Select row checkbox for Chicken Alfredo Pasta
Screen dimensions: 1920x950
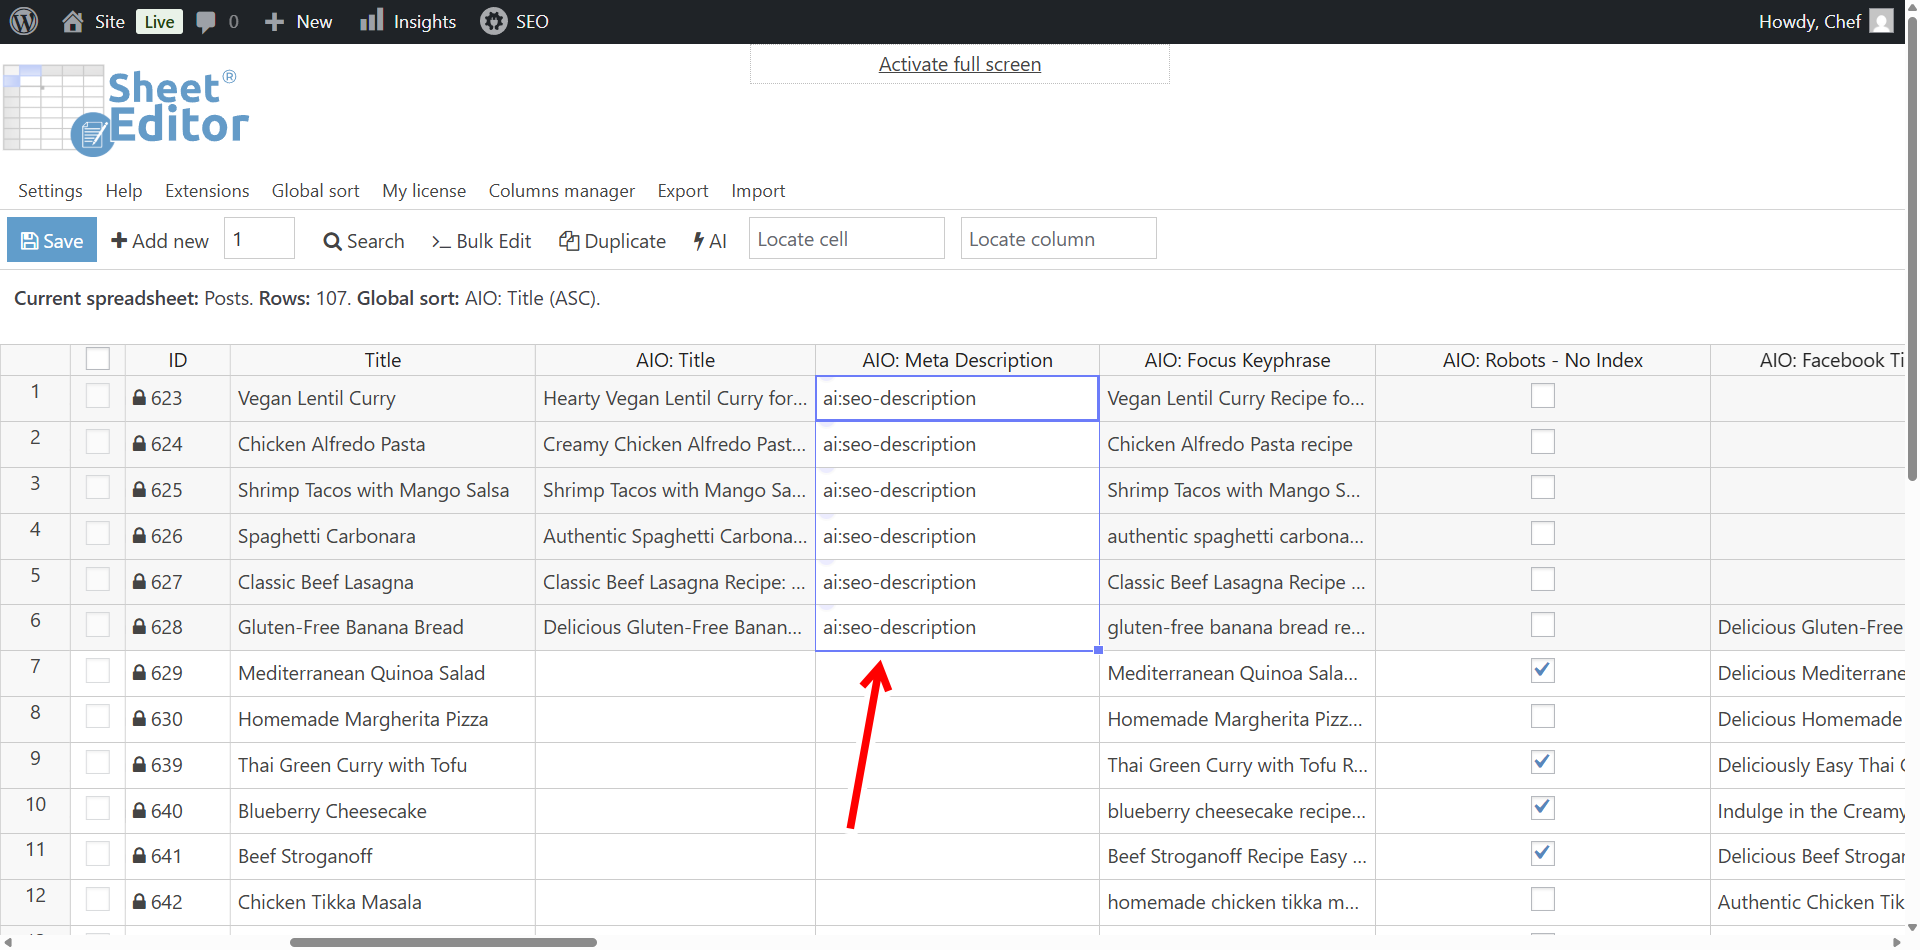pos(98,442)
